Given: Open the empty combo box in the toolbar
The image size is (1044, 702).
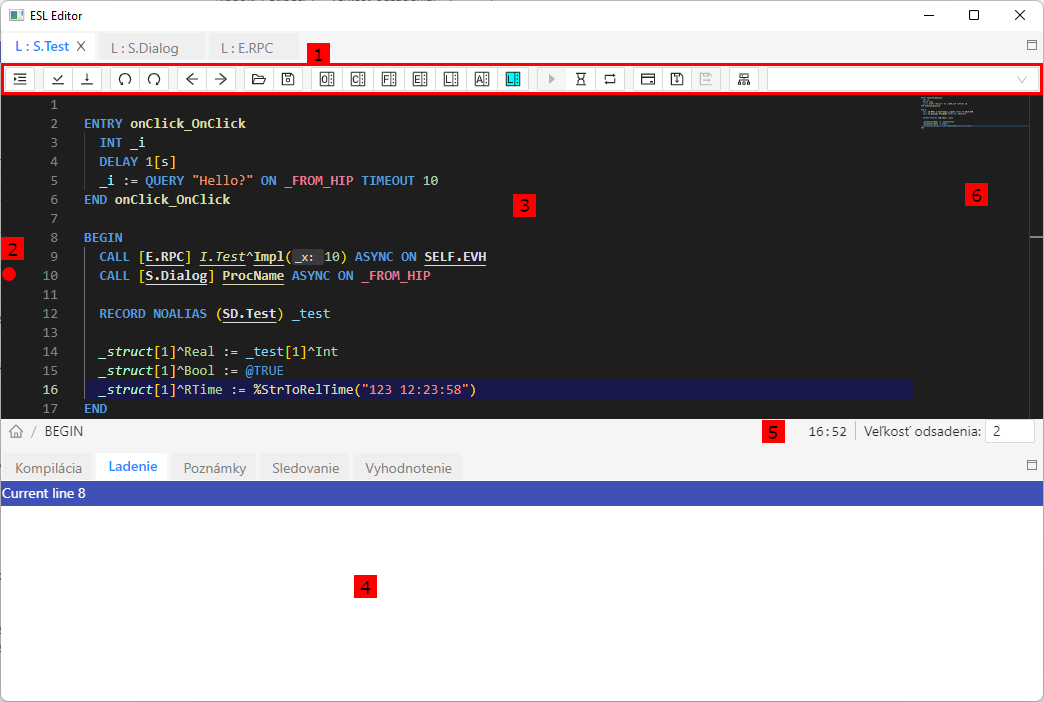Looking at the screenshot, I should 901,79.
